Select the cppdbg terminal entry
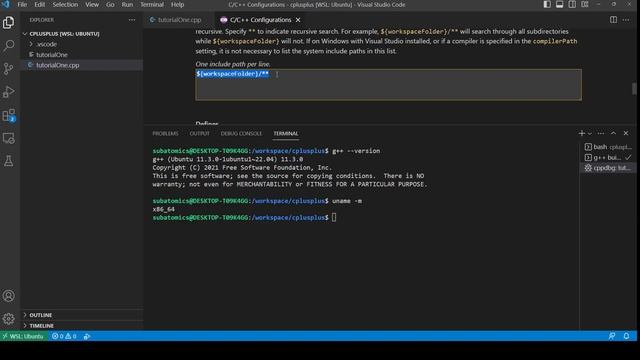640x360 pixels. click(608, 168)
